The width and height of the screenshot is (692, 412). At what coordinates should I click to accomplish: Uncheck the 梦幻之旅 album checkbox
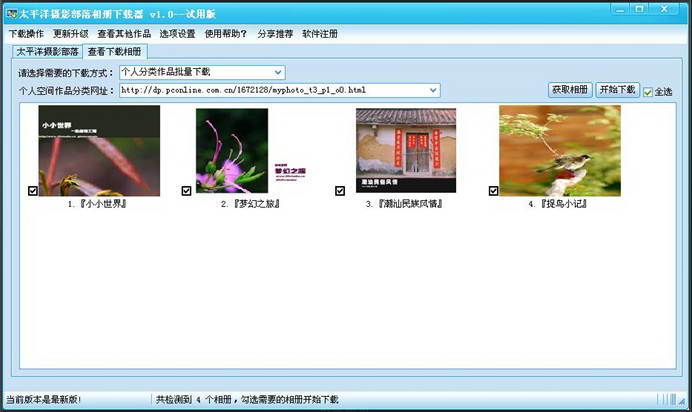[x=187, y=190]
